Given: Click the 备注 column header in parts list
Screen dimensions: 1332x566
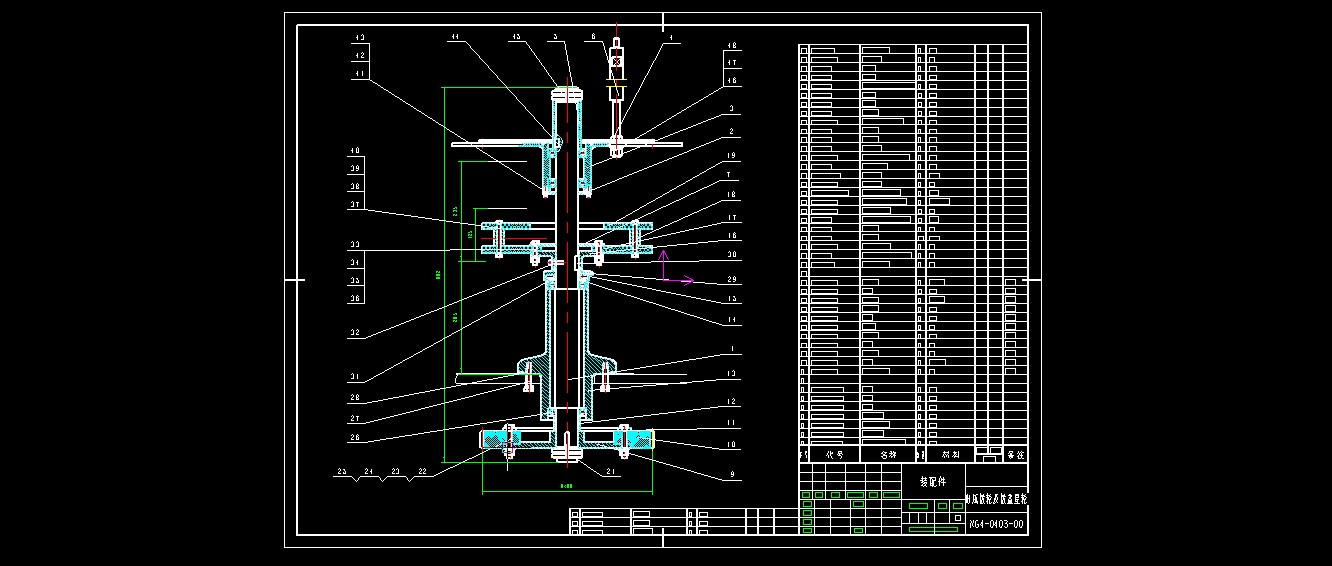Looking at the screenshot, I should 1016,453.
